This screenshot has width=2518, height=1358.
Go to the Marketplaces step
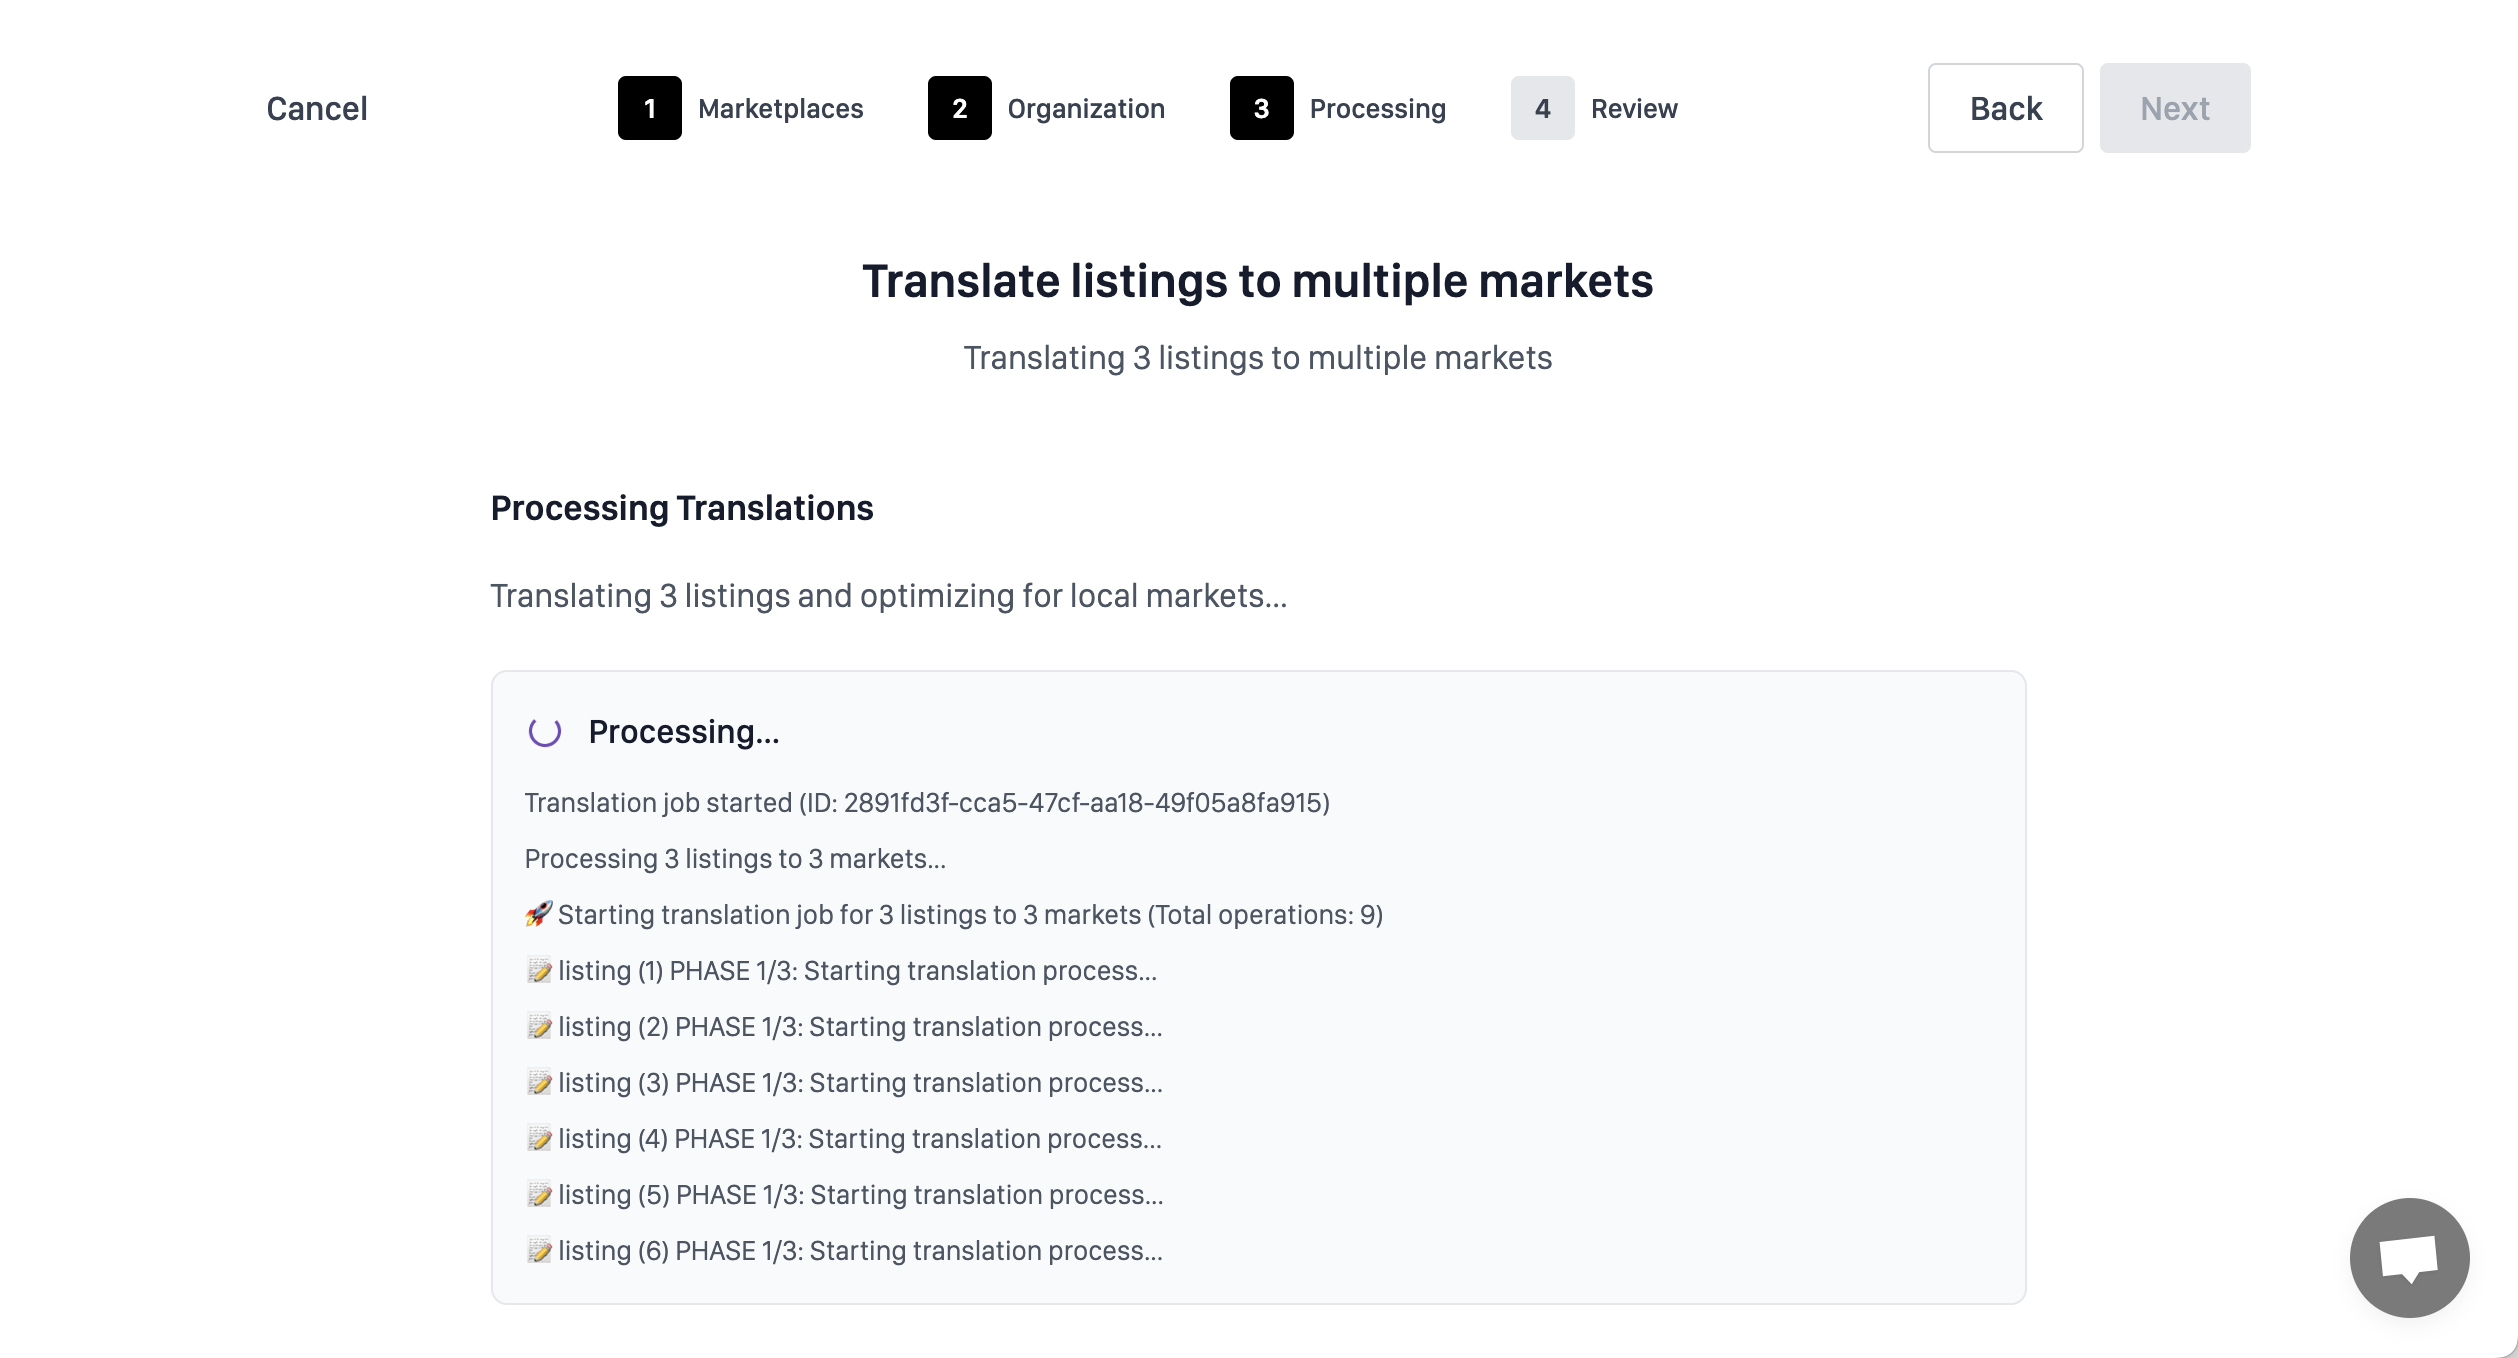(780, 108)
